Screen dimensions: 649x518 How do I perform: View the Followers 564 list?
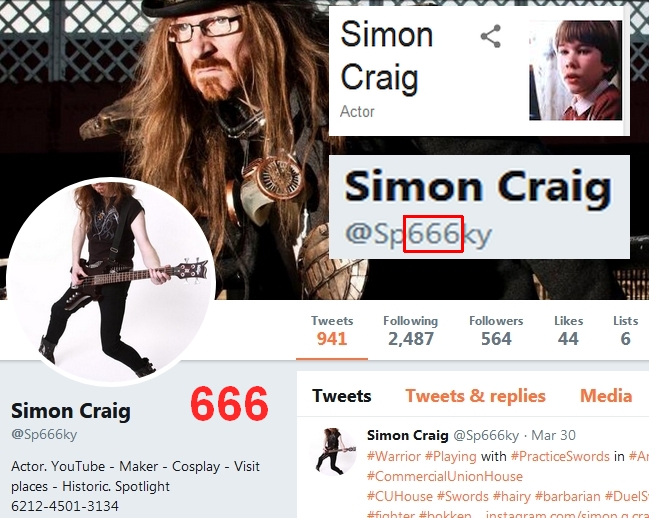(x=496, y=331)
